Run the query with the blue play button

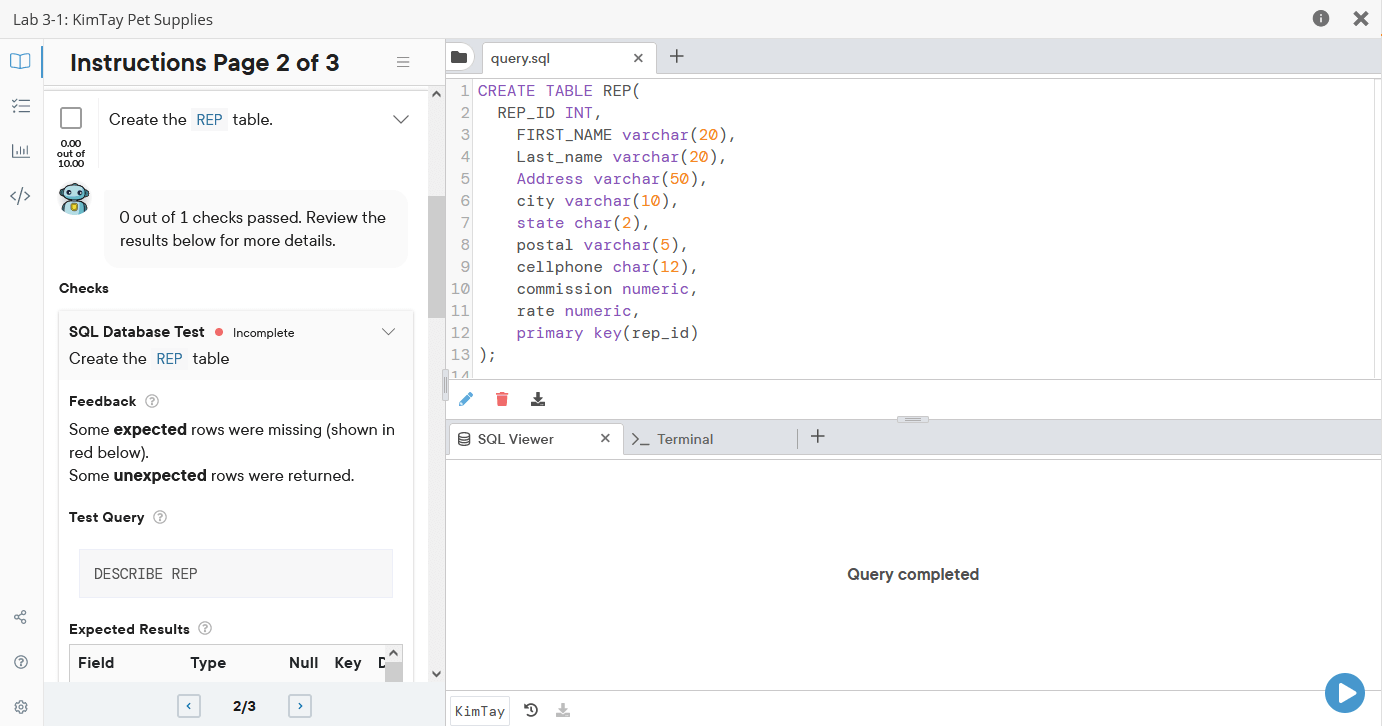pos(1345,692)
